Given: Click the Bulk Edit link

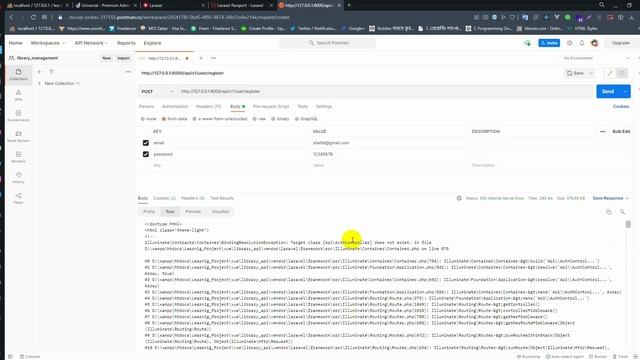Looking at the screenshot, I should pos(621,131).
